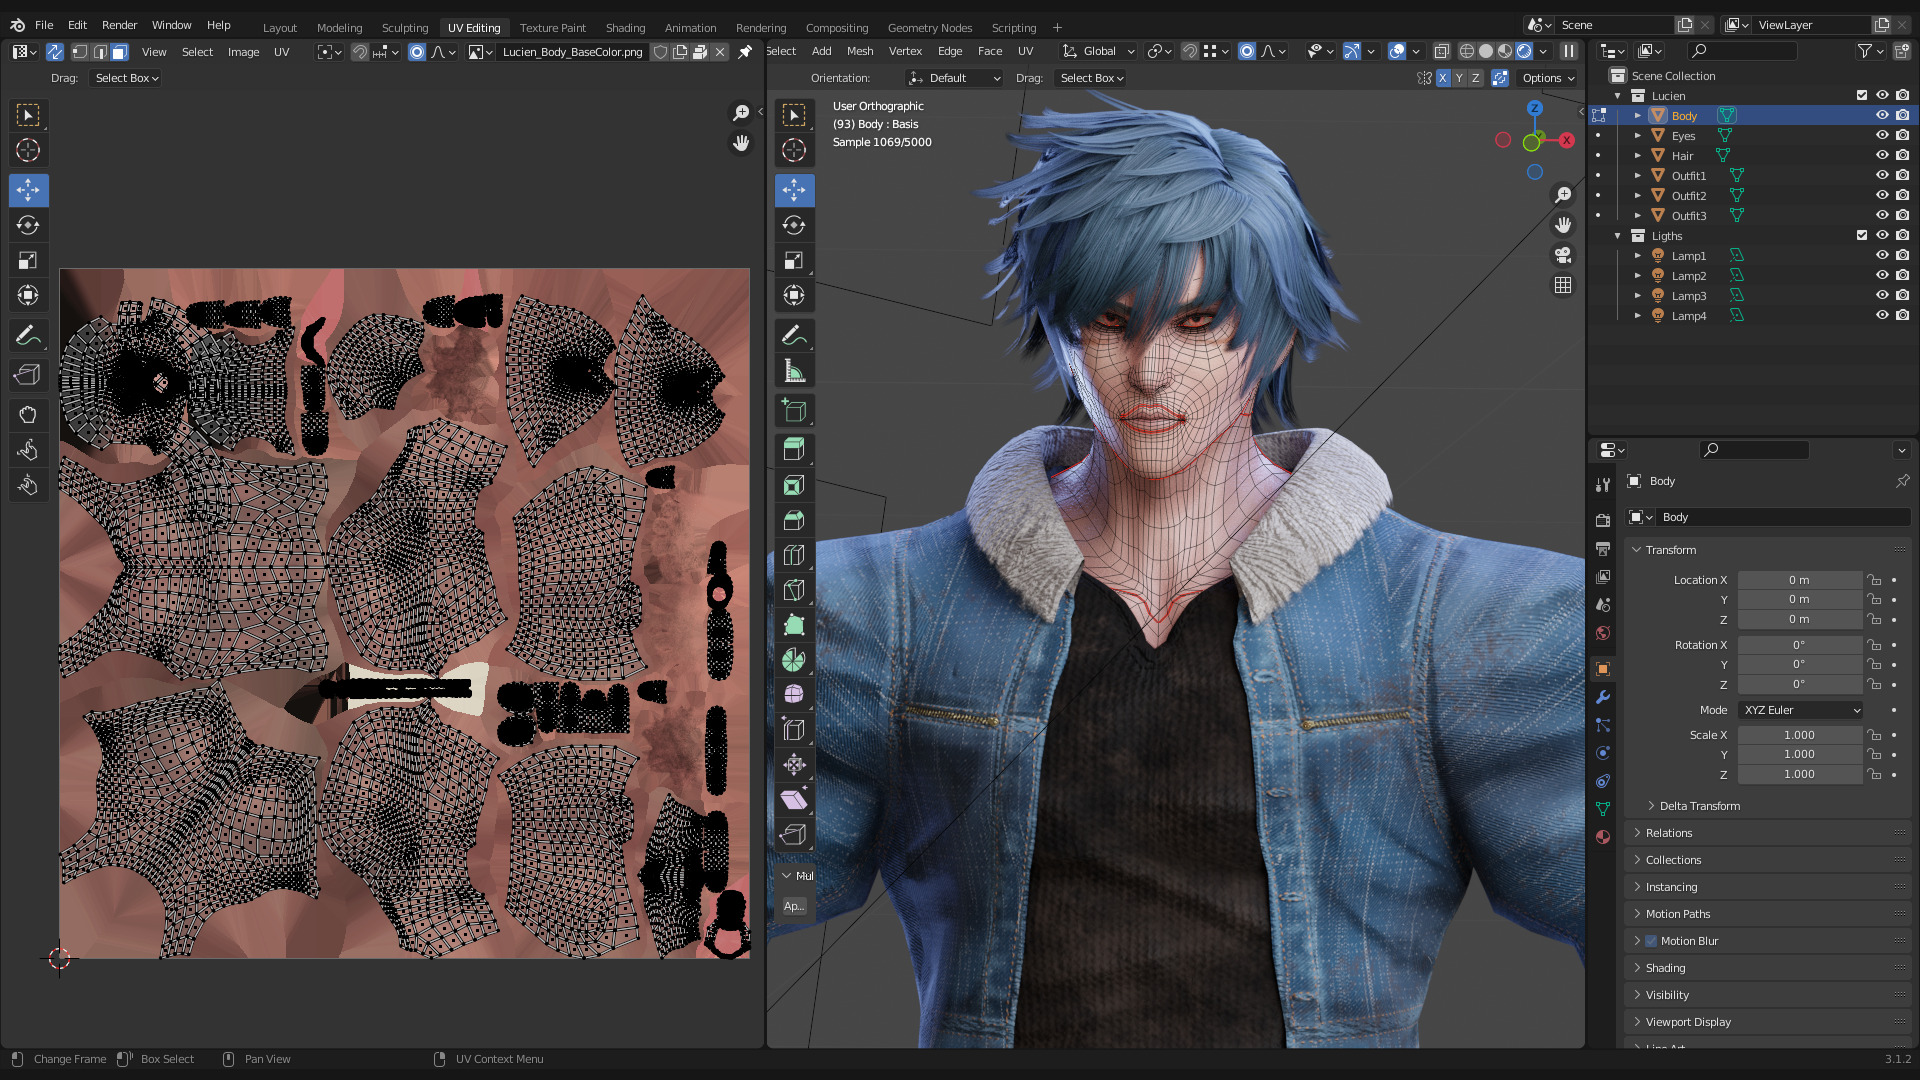This screenshot has height=1080, width=1920.
Task: Toggle X axis mirror in 3D viewport header
Action: pyautogui.click(x=1443, y=78)
